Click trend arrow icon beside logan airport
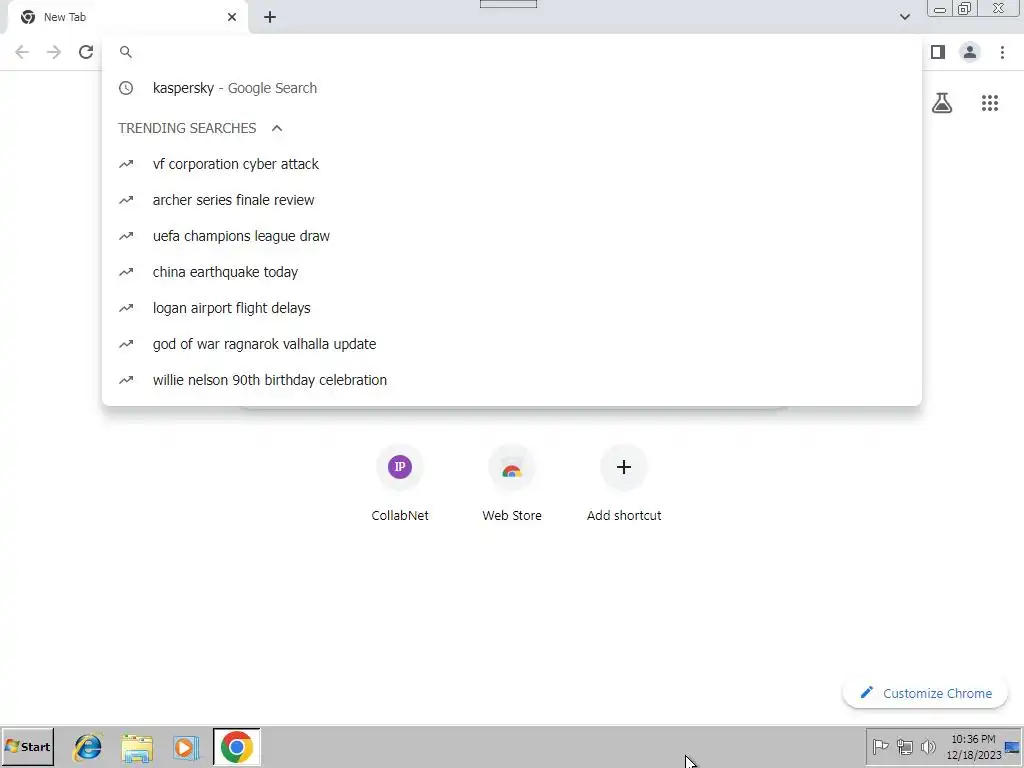Screen dimensions: 1024x768 click(126, 308)
